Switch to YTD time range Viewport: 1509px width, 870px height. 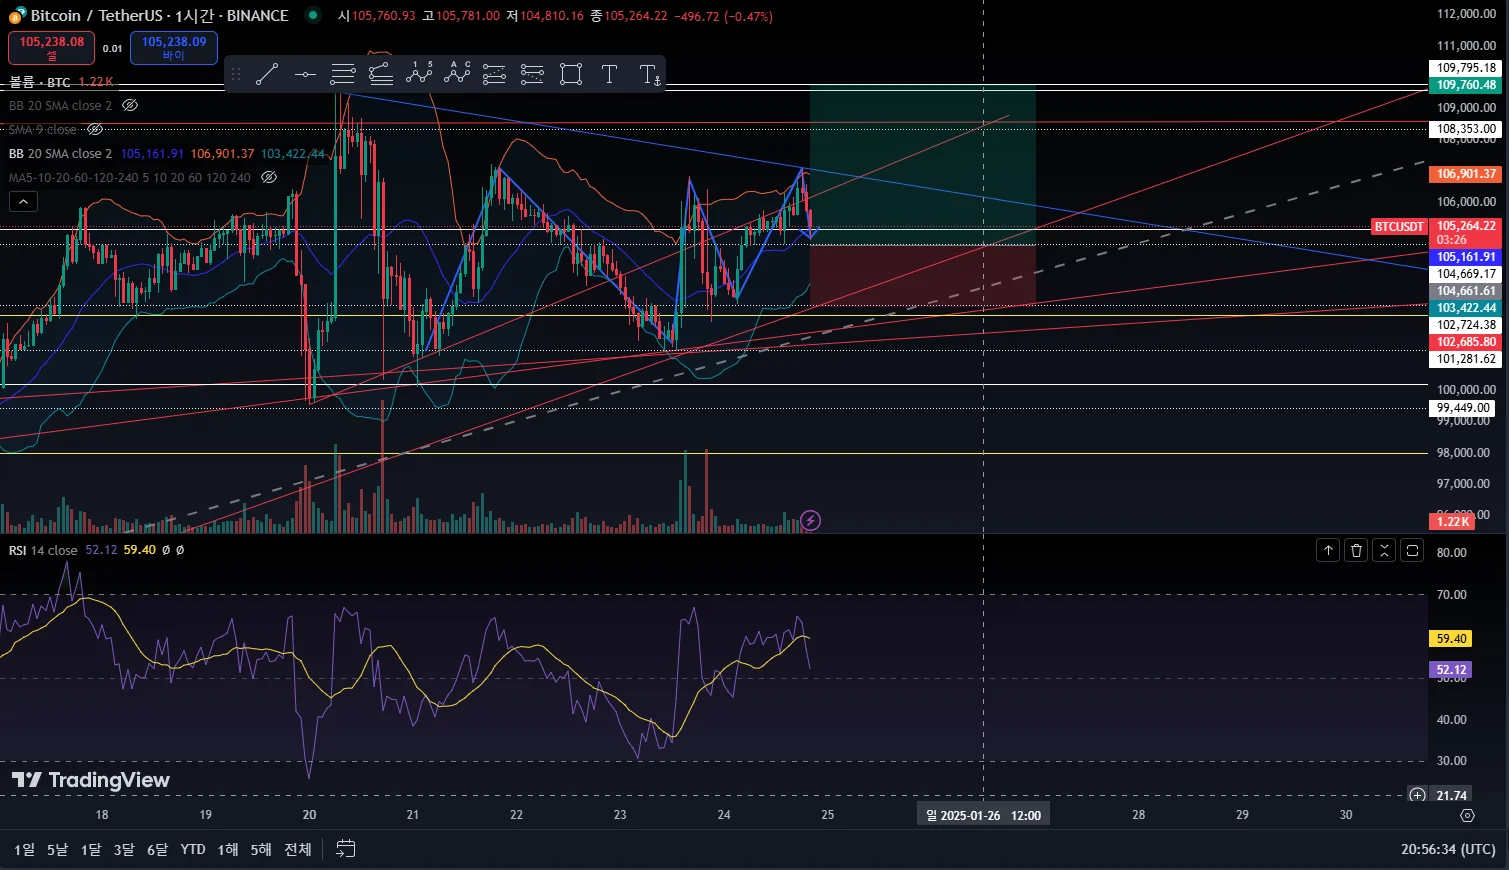pyautogui.click(x=193, y=849)
